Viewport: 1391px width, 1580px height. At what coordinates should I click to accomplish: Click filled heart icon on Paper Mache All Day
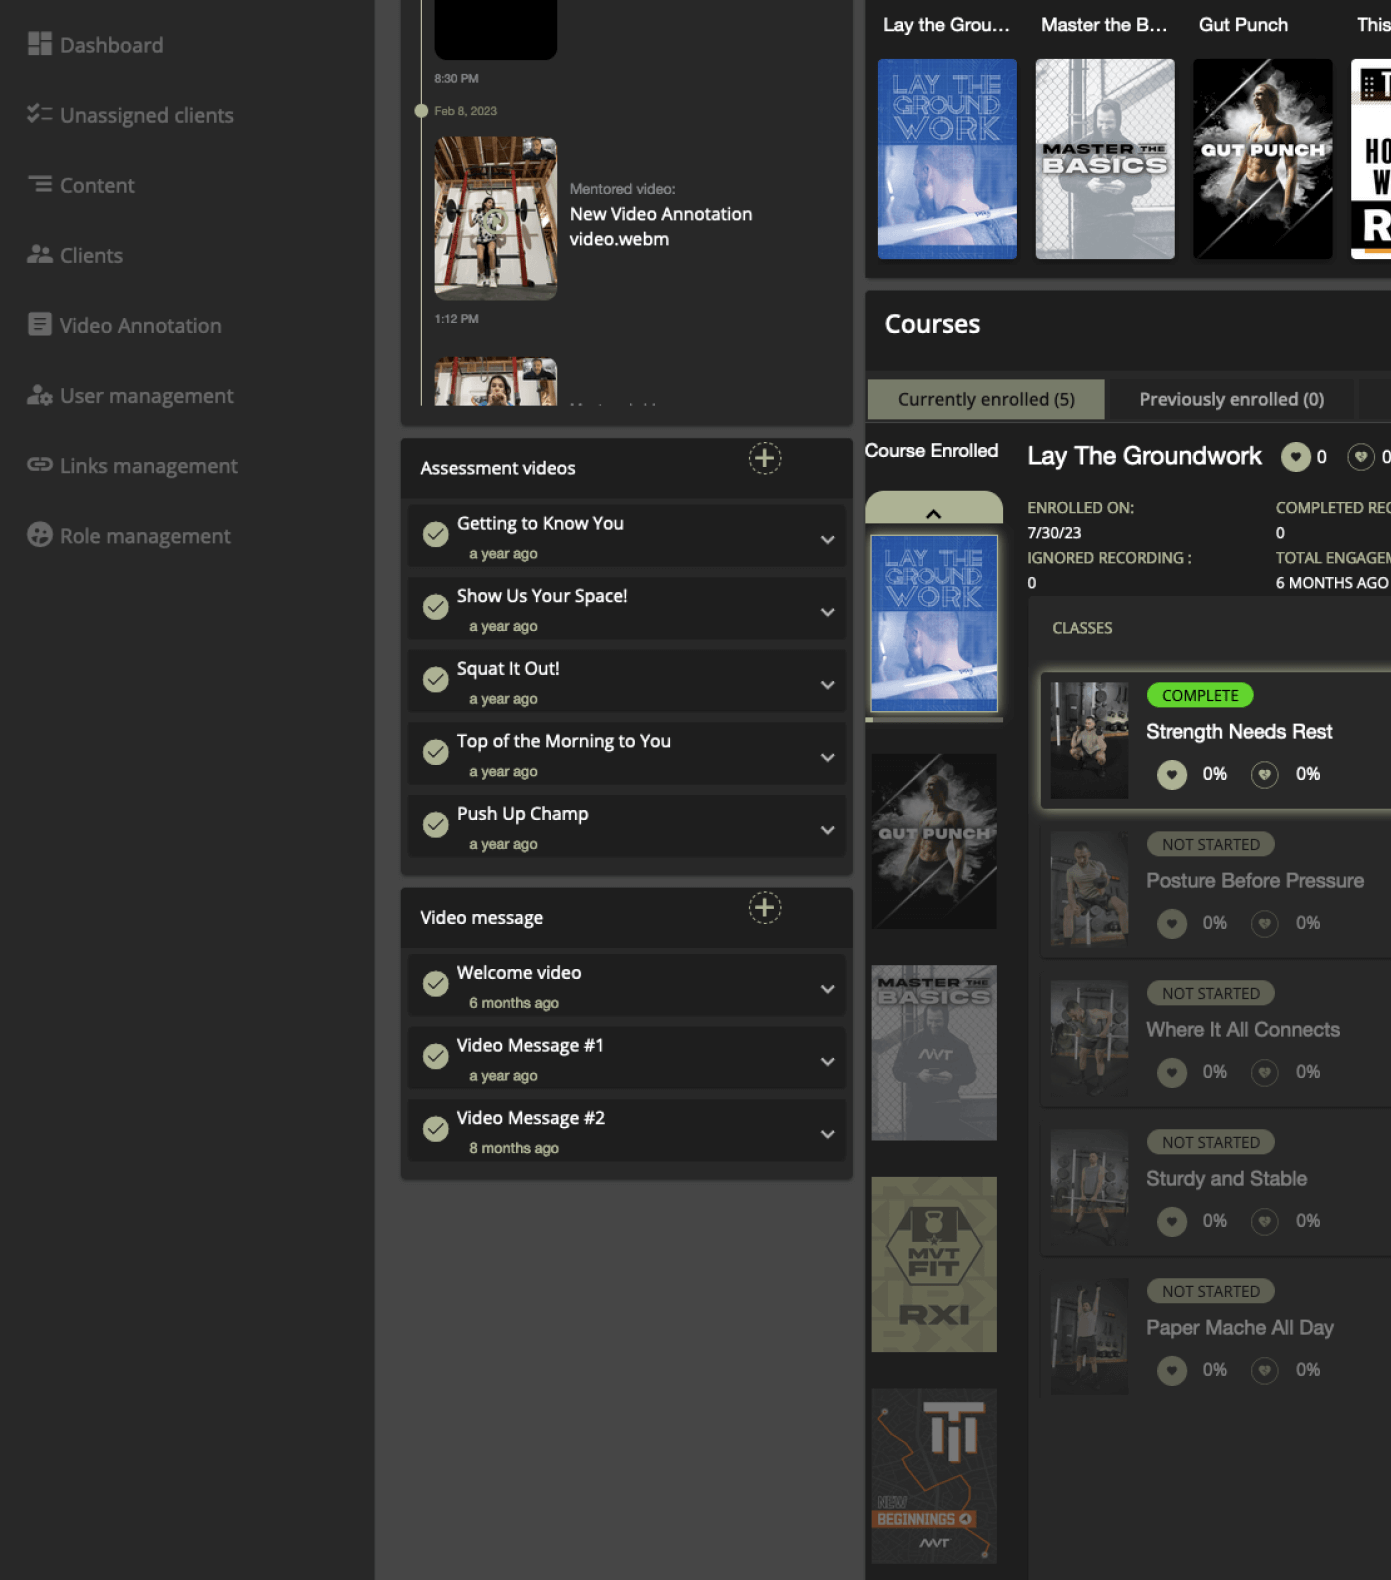point(1172,1370)
